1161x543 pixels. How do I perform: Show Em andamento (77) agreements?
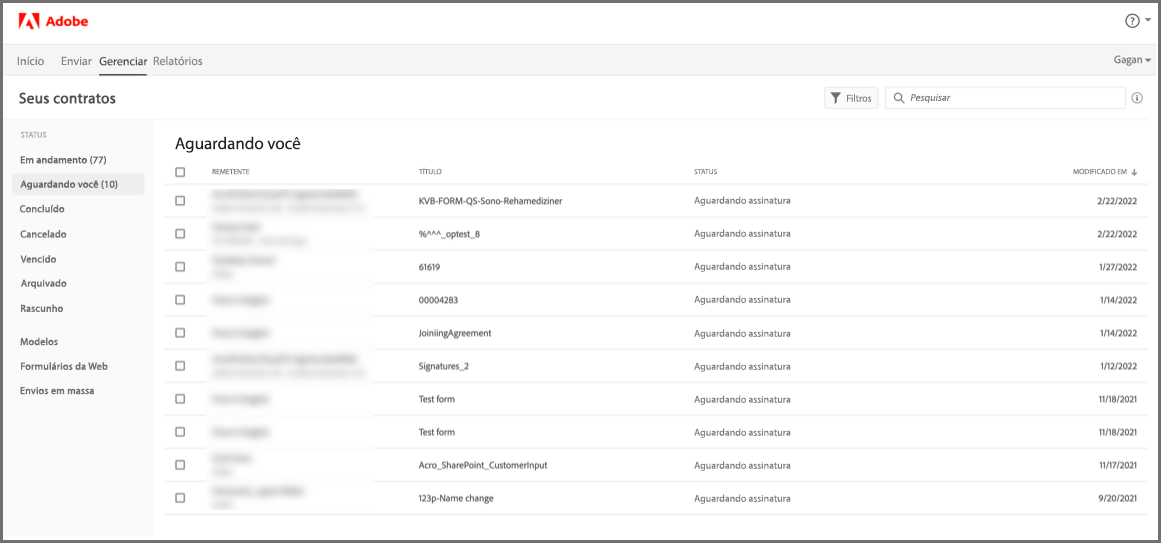pos(63,160)
